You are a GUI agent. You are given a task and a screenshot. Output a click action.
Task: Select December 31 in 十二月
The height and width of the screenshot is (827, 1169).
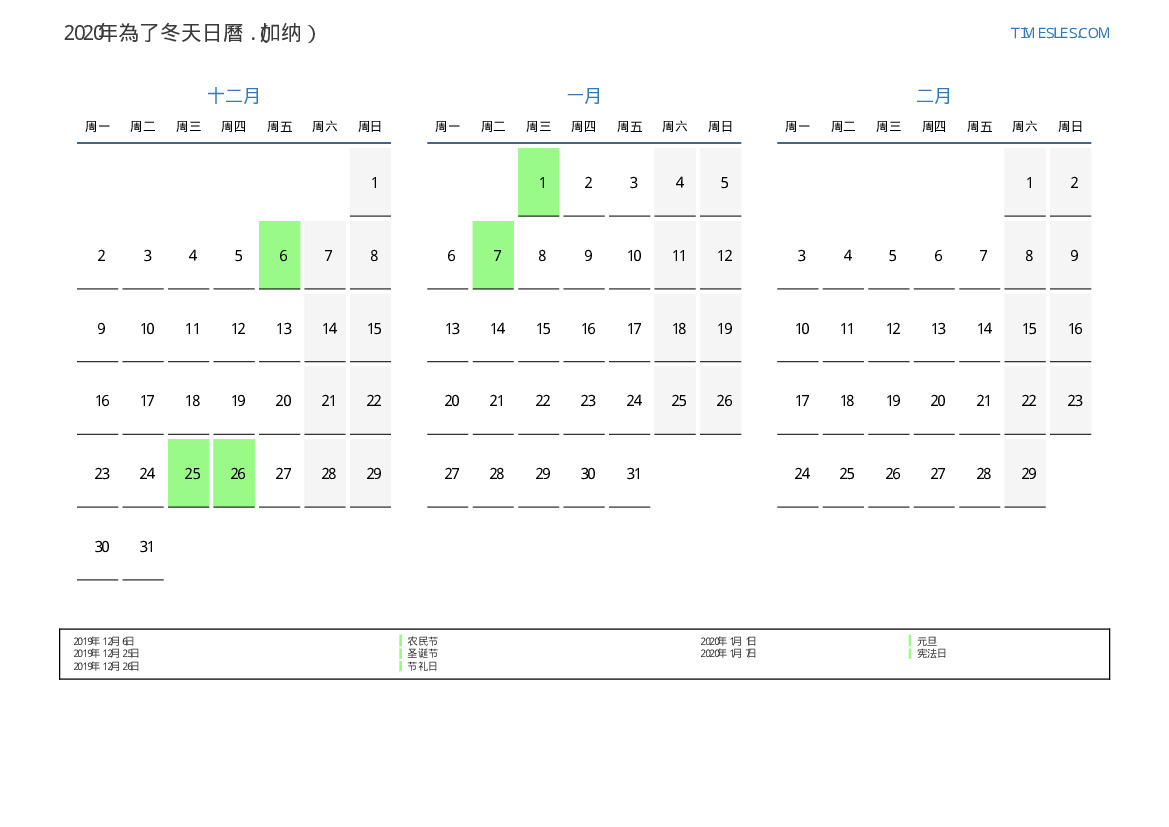[143, 547]
